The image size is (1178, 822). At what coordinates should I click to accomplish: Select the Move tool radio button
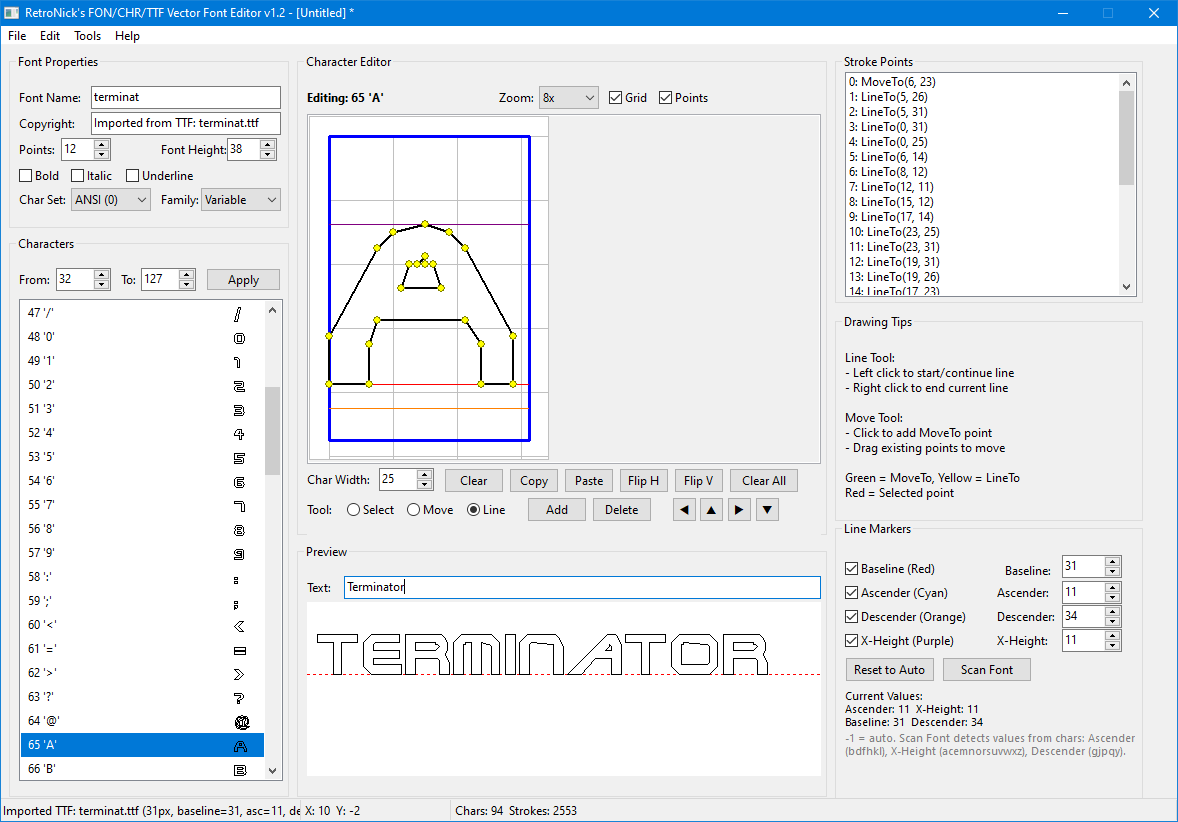pyautogui.click(x=413, y=509)
